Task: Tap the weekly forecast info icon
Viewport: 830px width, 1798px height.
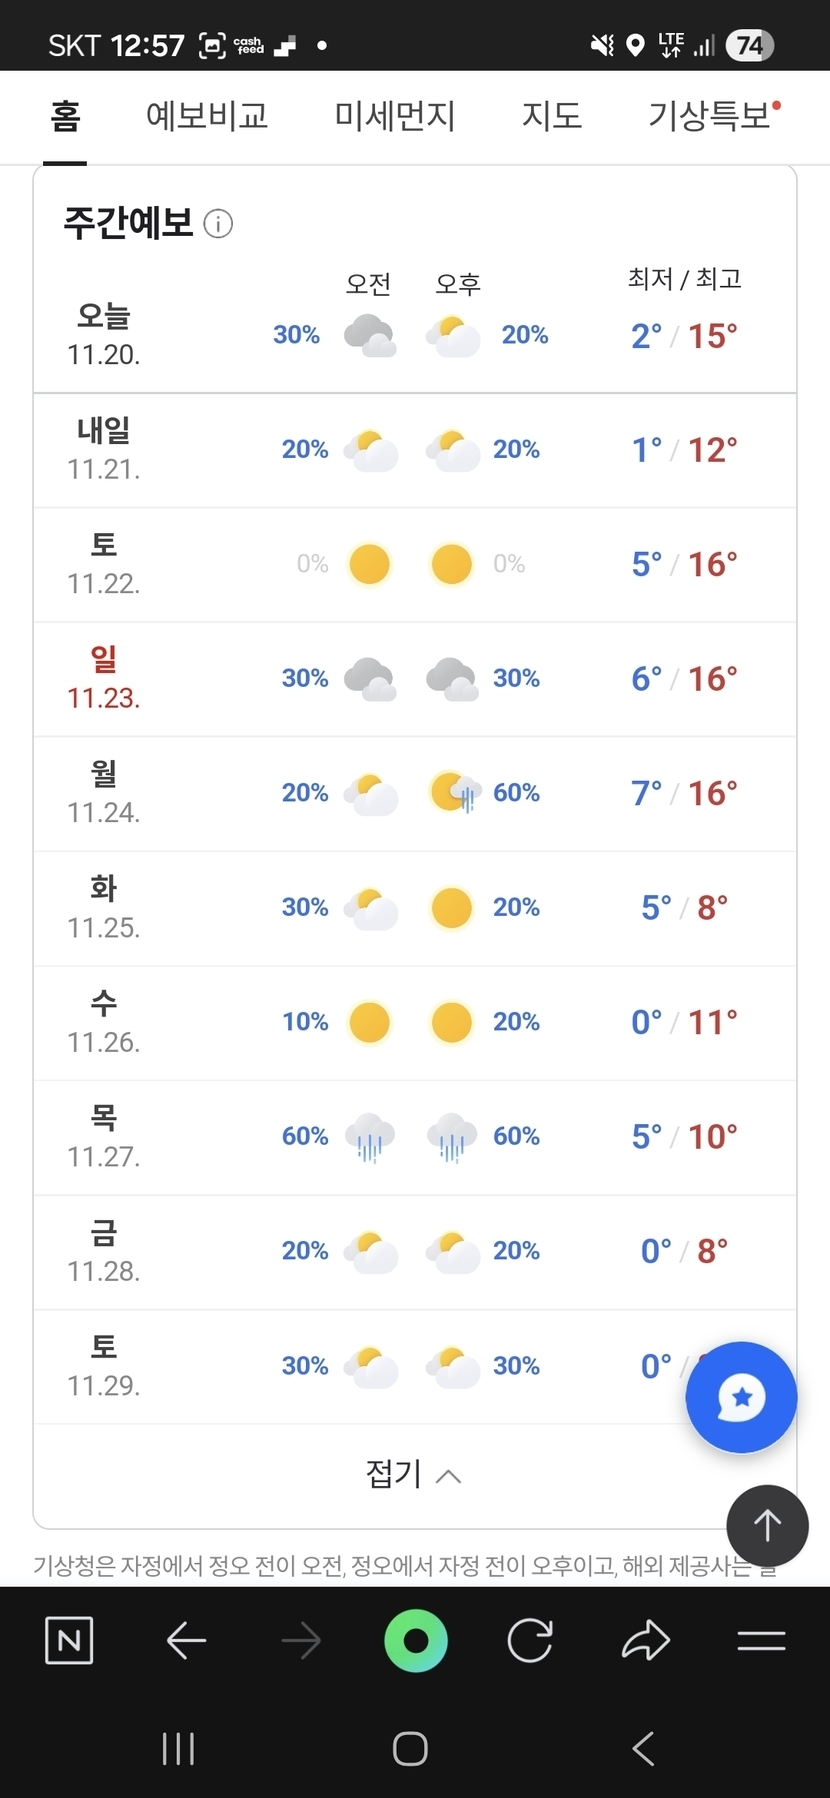Action: pos(218,224)
